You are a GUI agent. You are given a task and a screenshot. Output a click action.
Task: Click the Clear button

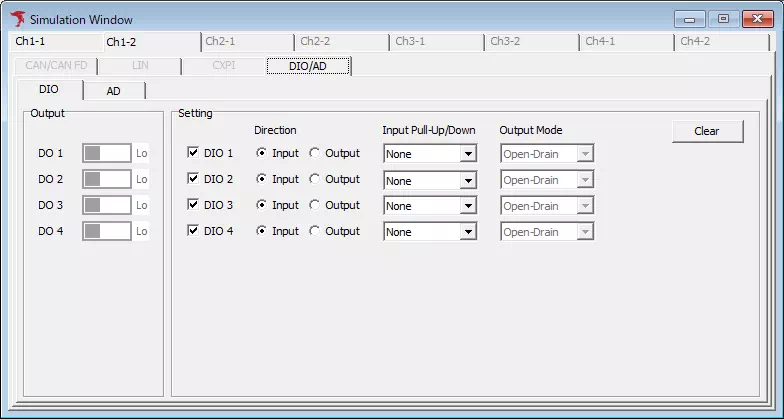706,131
